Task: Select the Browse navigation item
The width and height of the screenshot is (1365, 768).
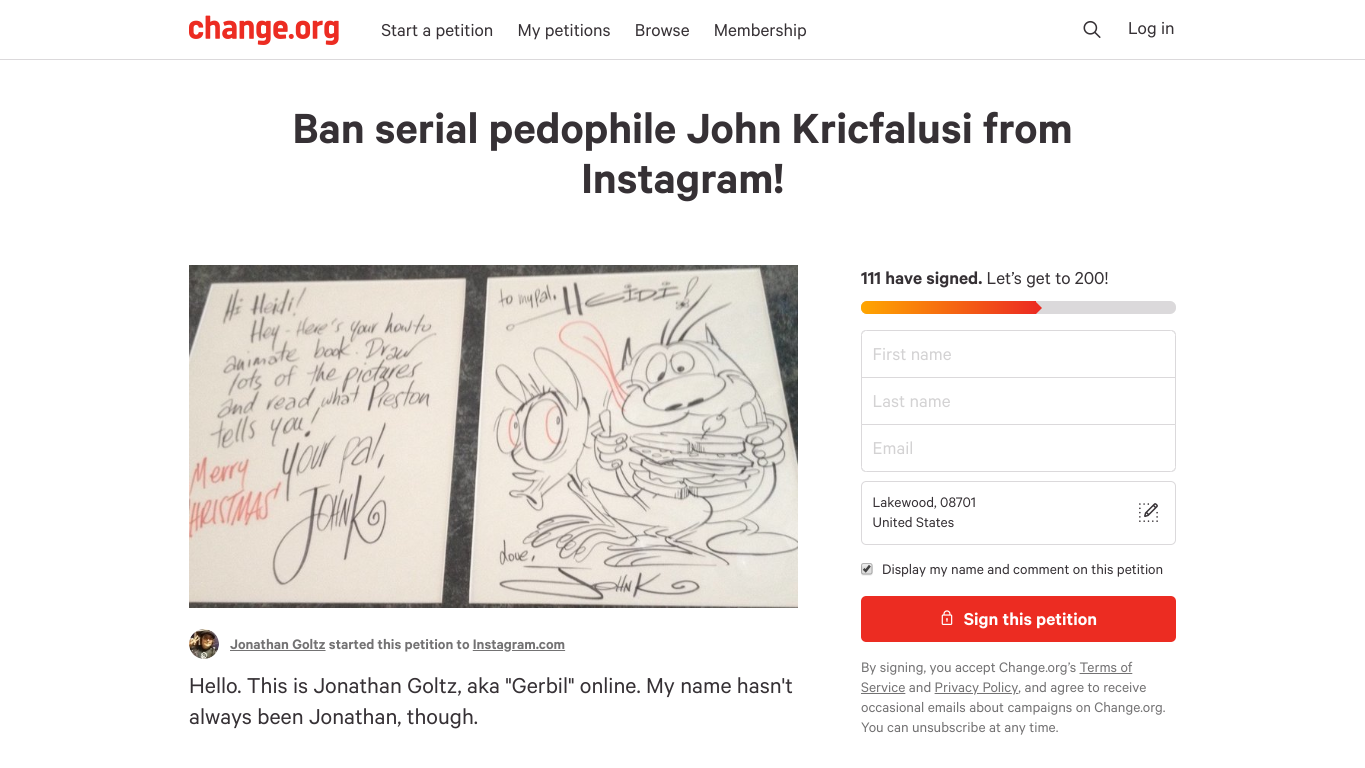Action: (x=662, y=30)
